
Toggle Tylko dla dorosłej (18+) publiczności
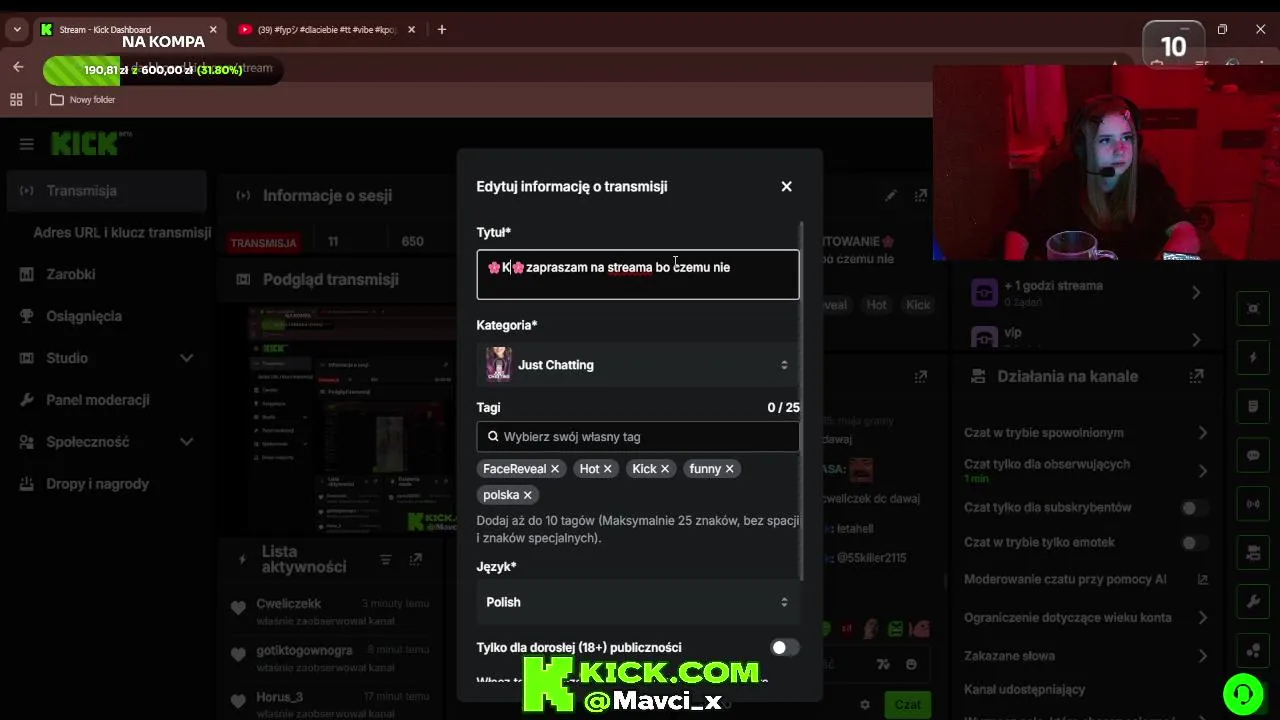(785, 648)
